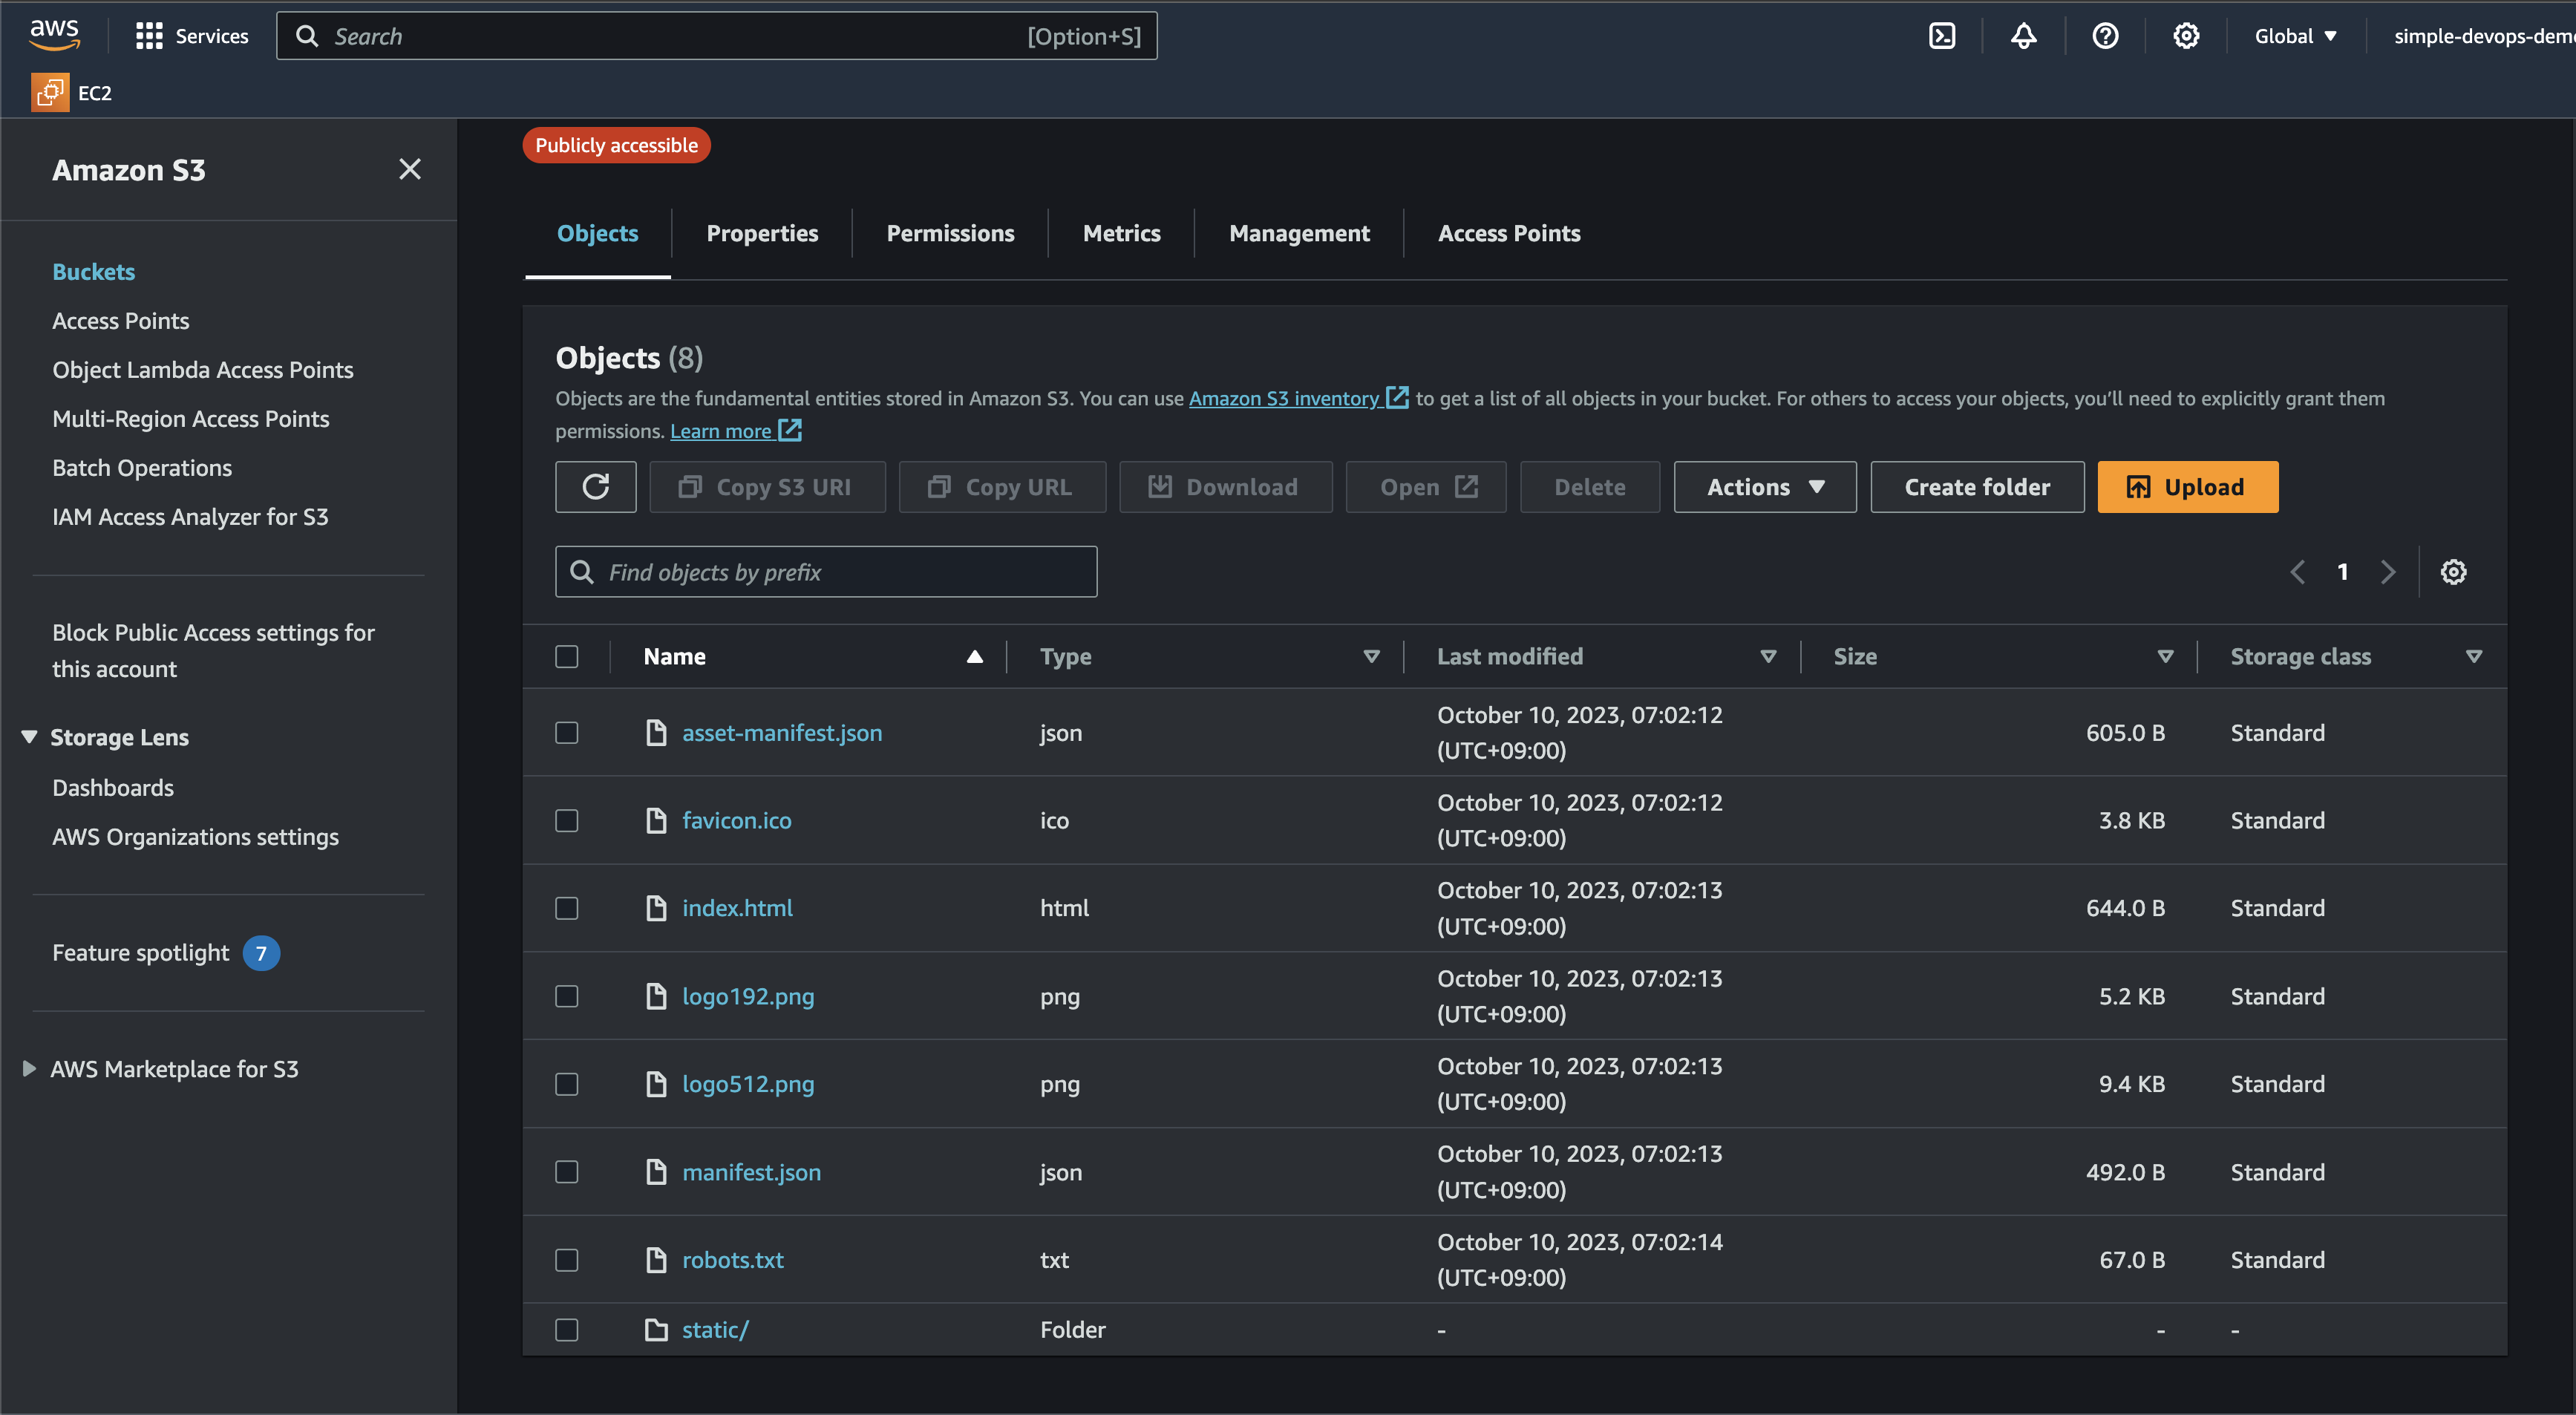Viewport: 2576px width, 1415px height.
Task: Tick the checkbox for robots.txt
Action: click(567, 1260)
